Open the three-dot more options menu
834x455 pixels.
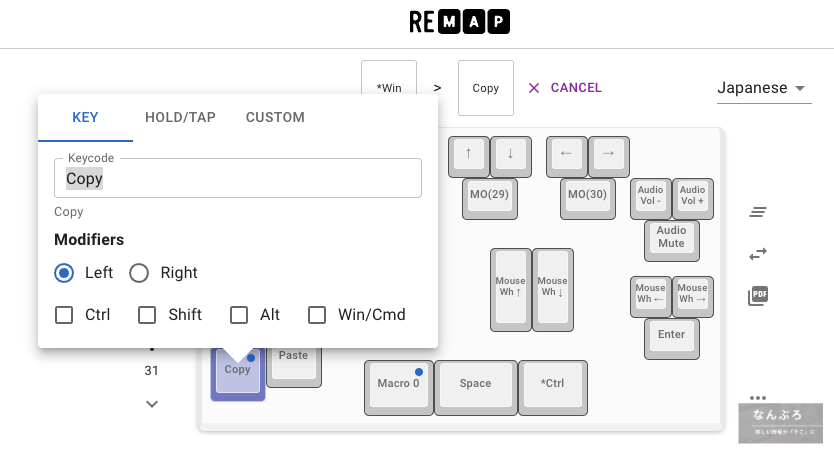[758, 396]
